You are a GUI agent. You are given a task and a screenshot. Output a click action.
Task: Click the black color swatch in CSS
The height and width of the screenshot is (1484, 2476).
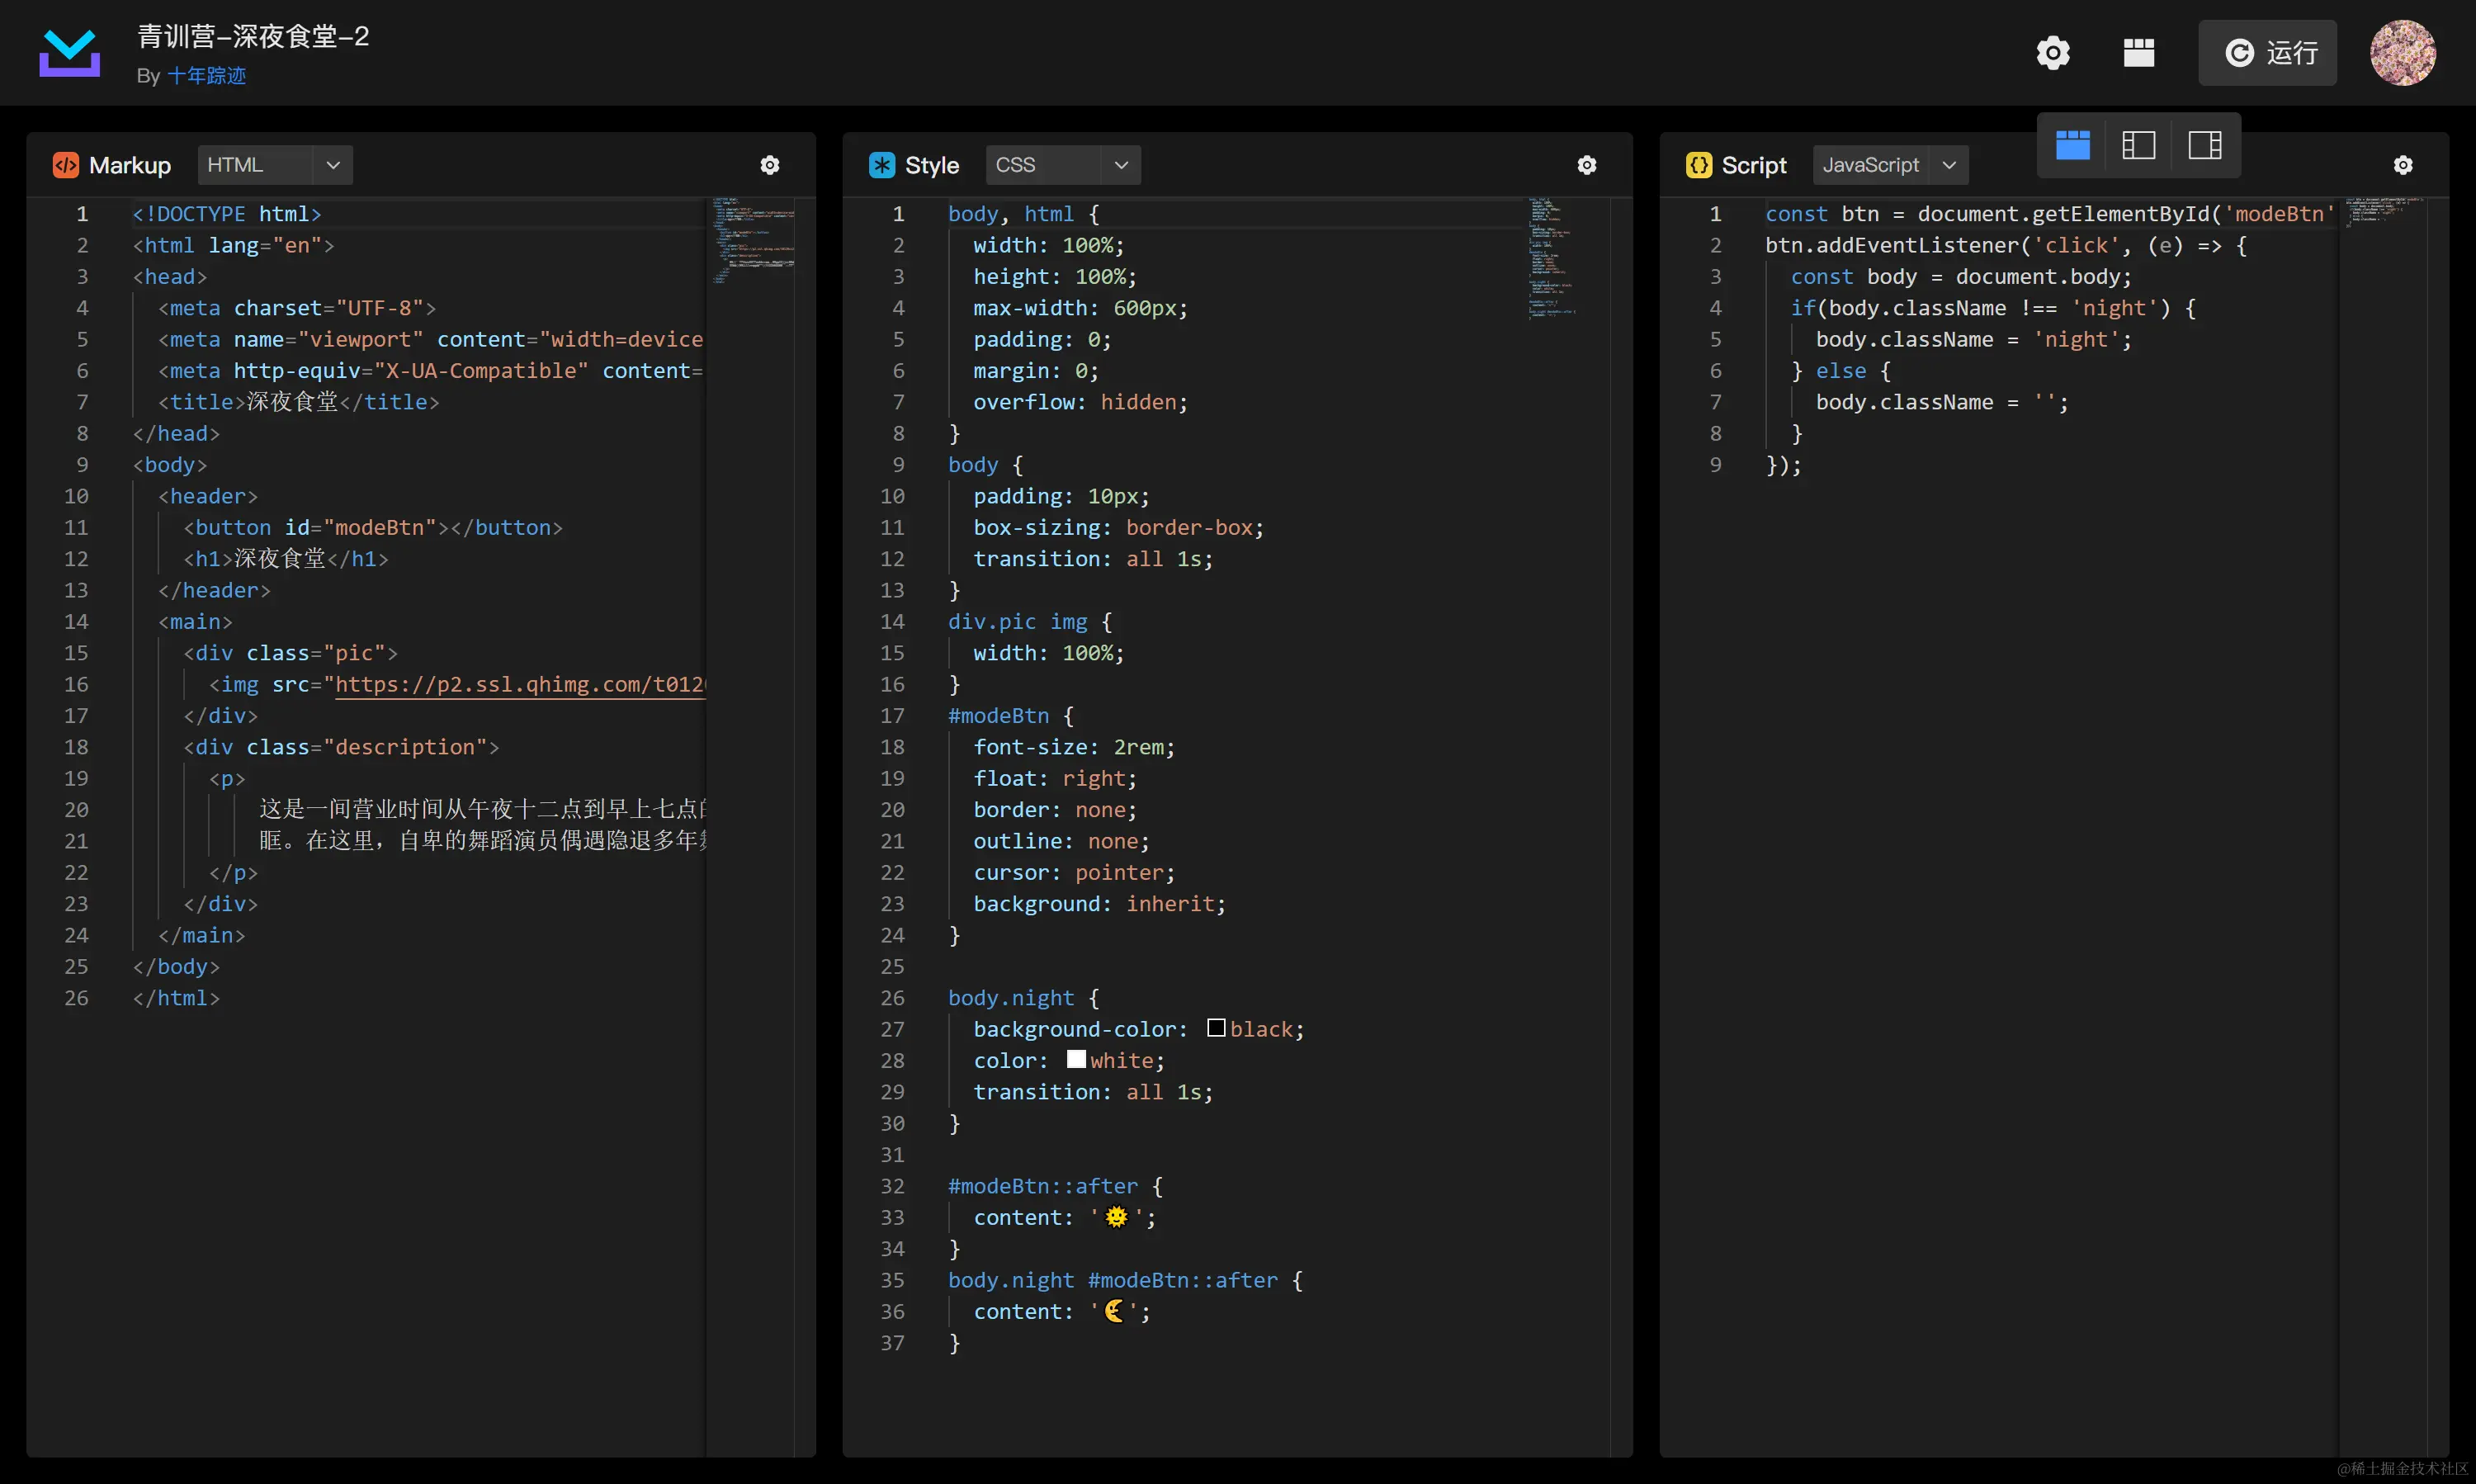[1216, 1028]
